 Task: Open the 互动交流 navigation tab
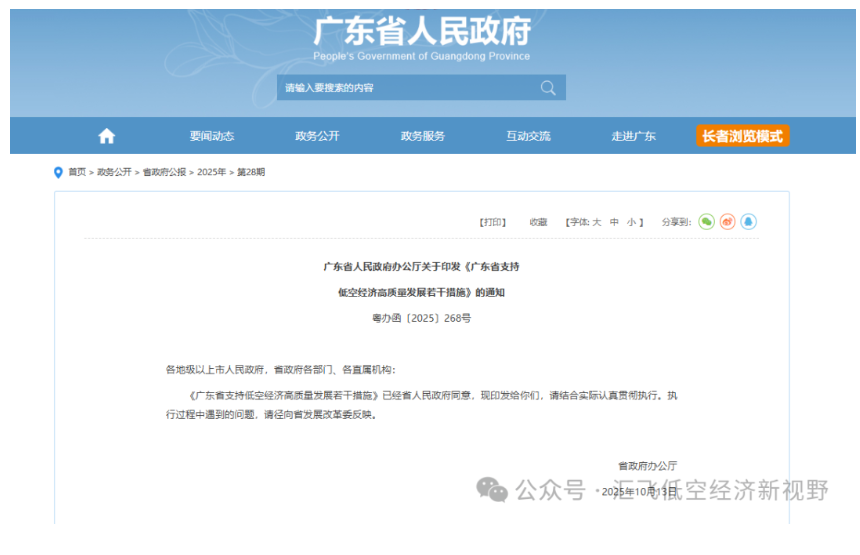click(x=528, y=136)
